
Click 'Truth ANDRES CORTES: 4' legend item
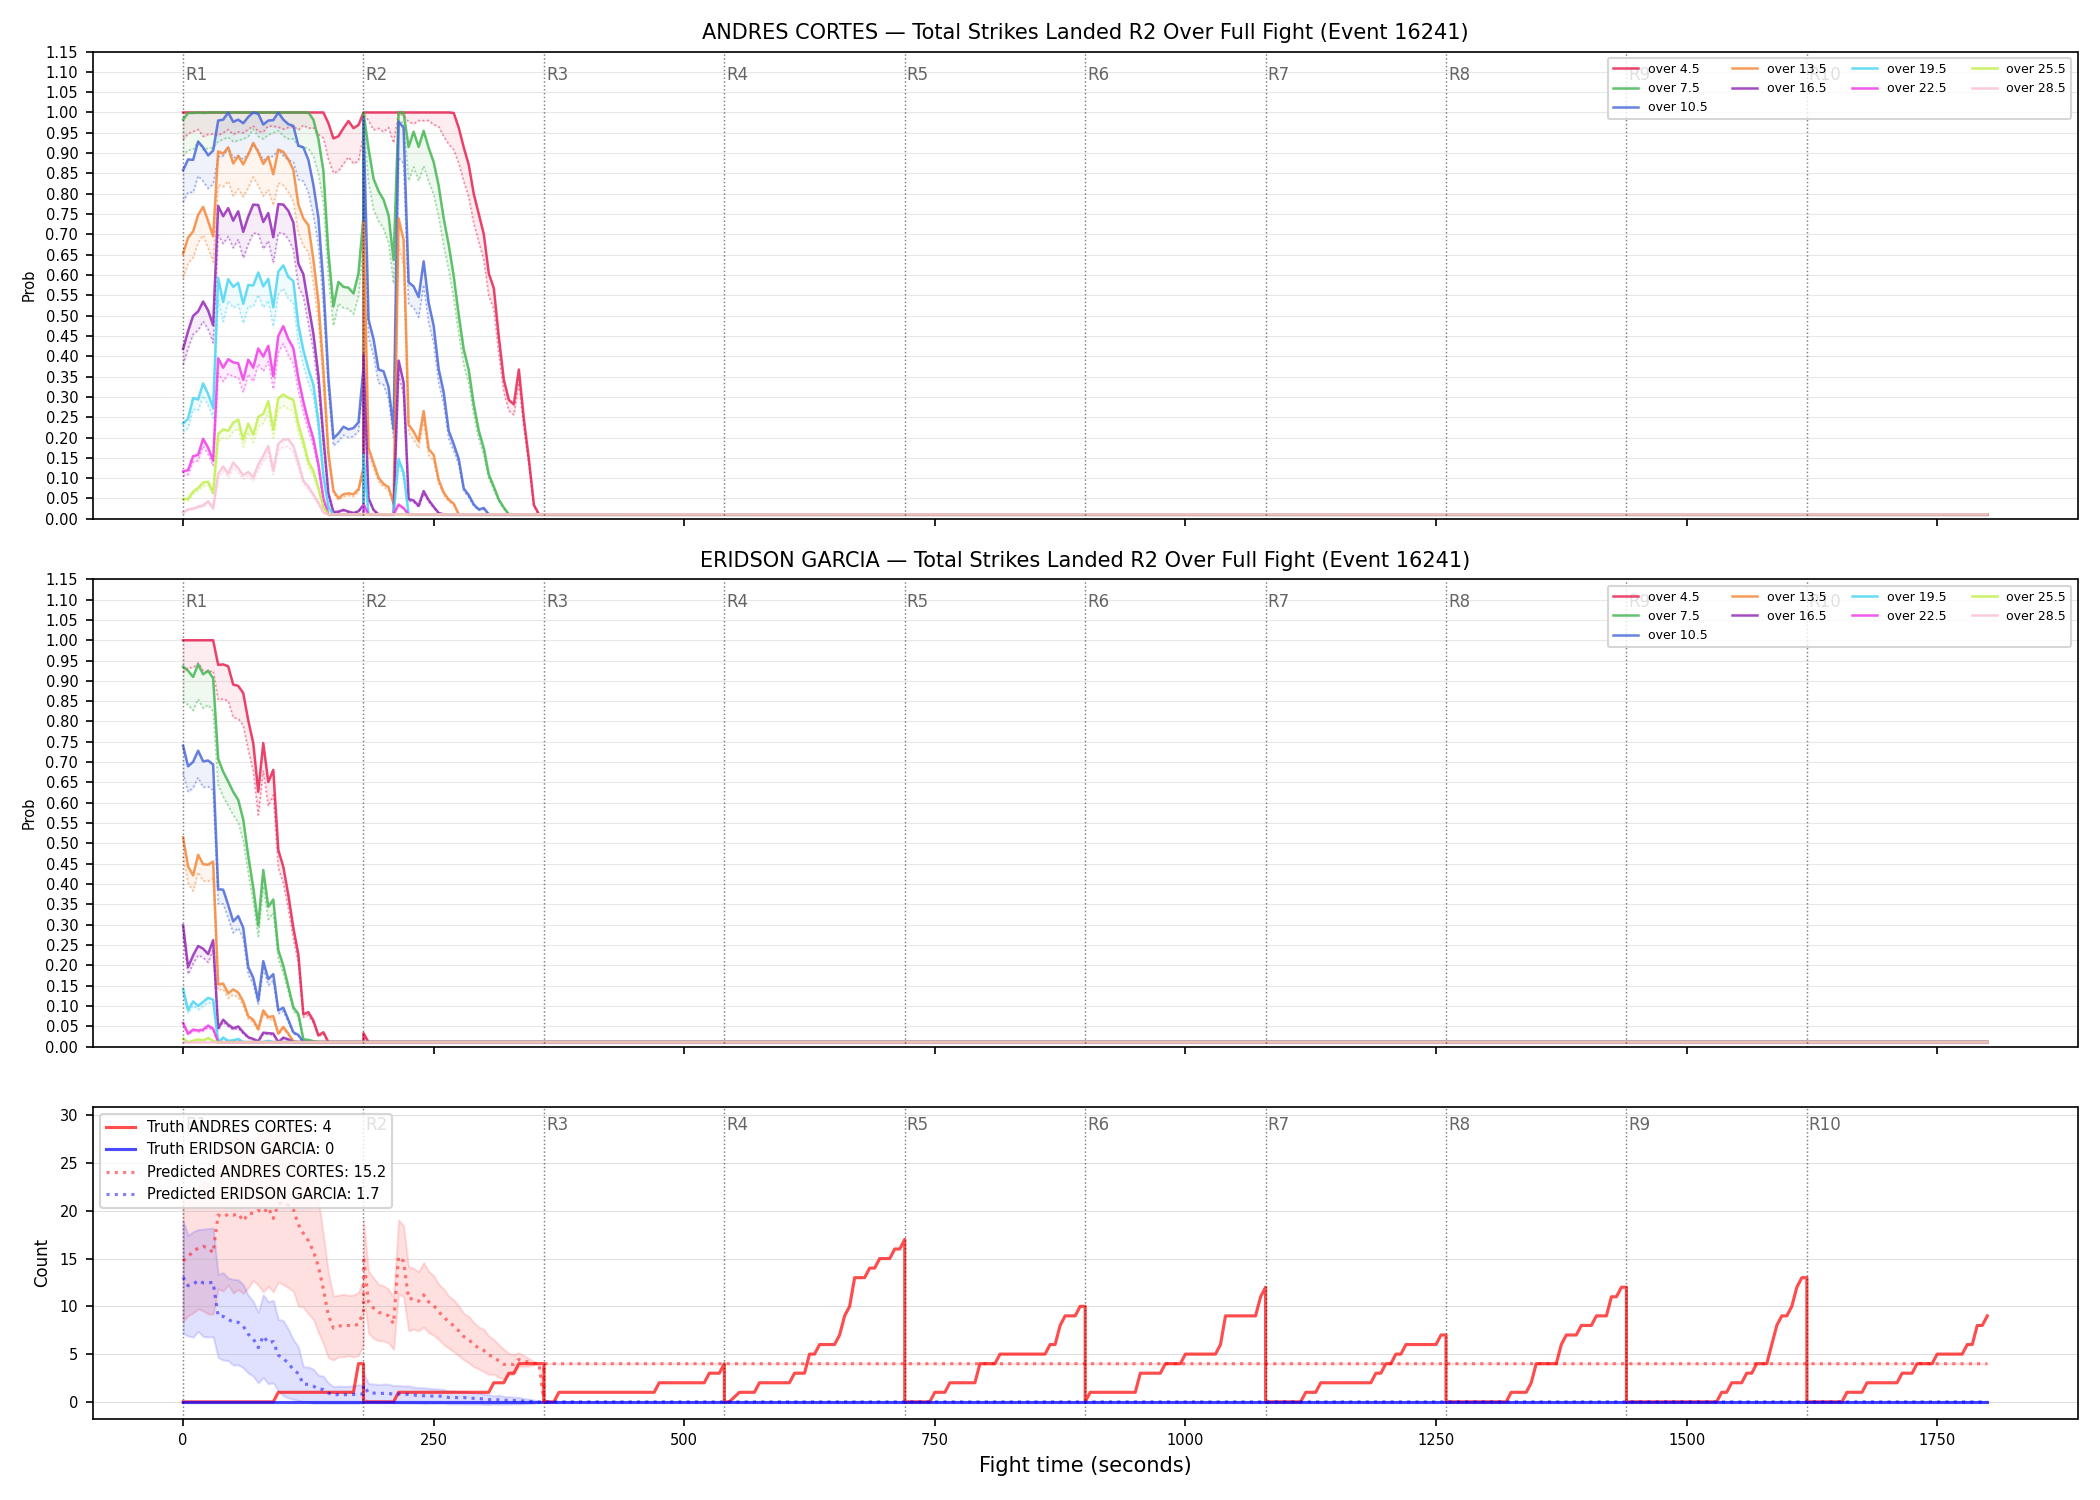tap(218, 1127)
